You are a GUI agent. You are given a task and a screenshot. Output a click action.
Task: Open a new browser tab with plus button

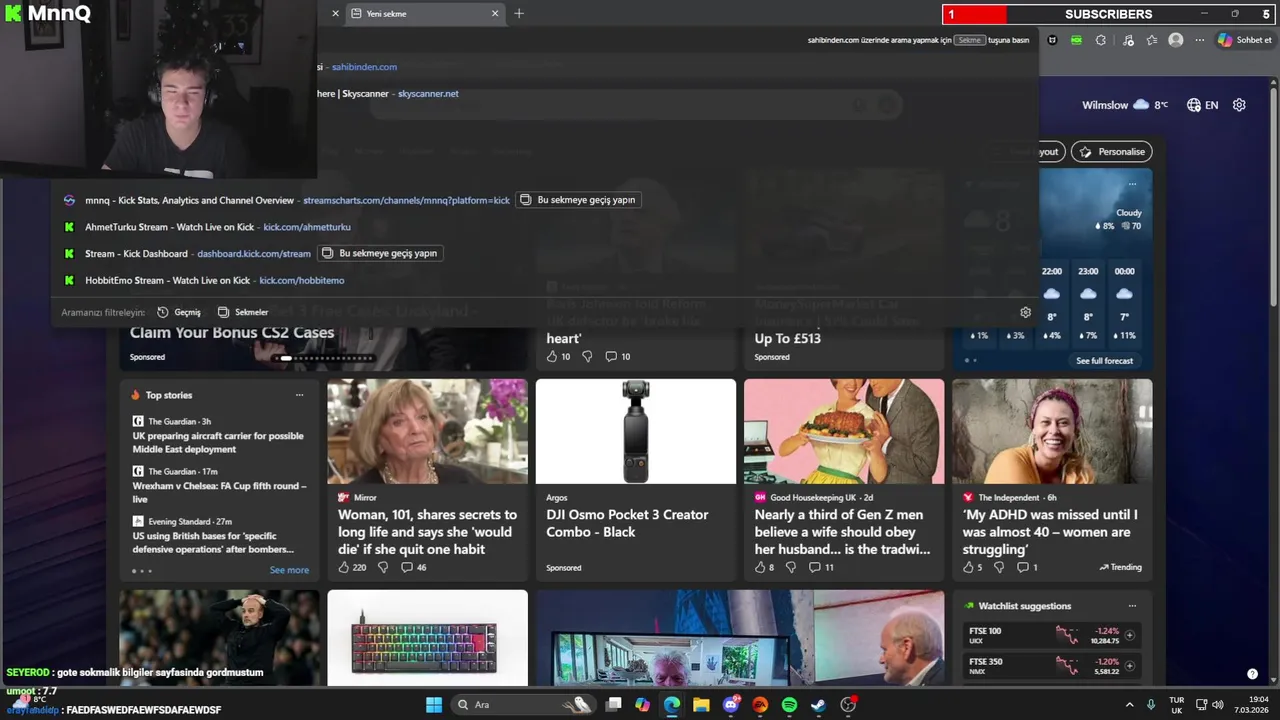click(x=519, y=14)
